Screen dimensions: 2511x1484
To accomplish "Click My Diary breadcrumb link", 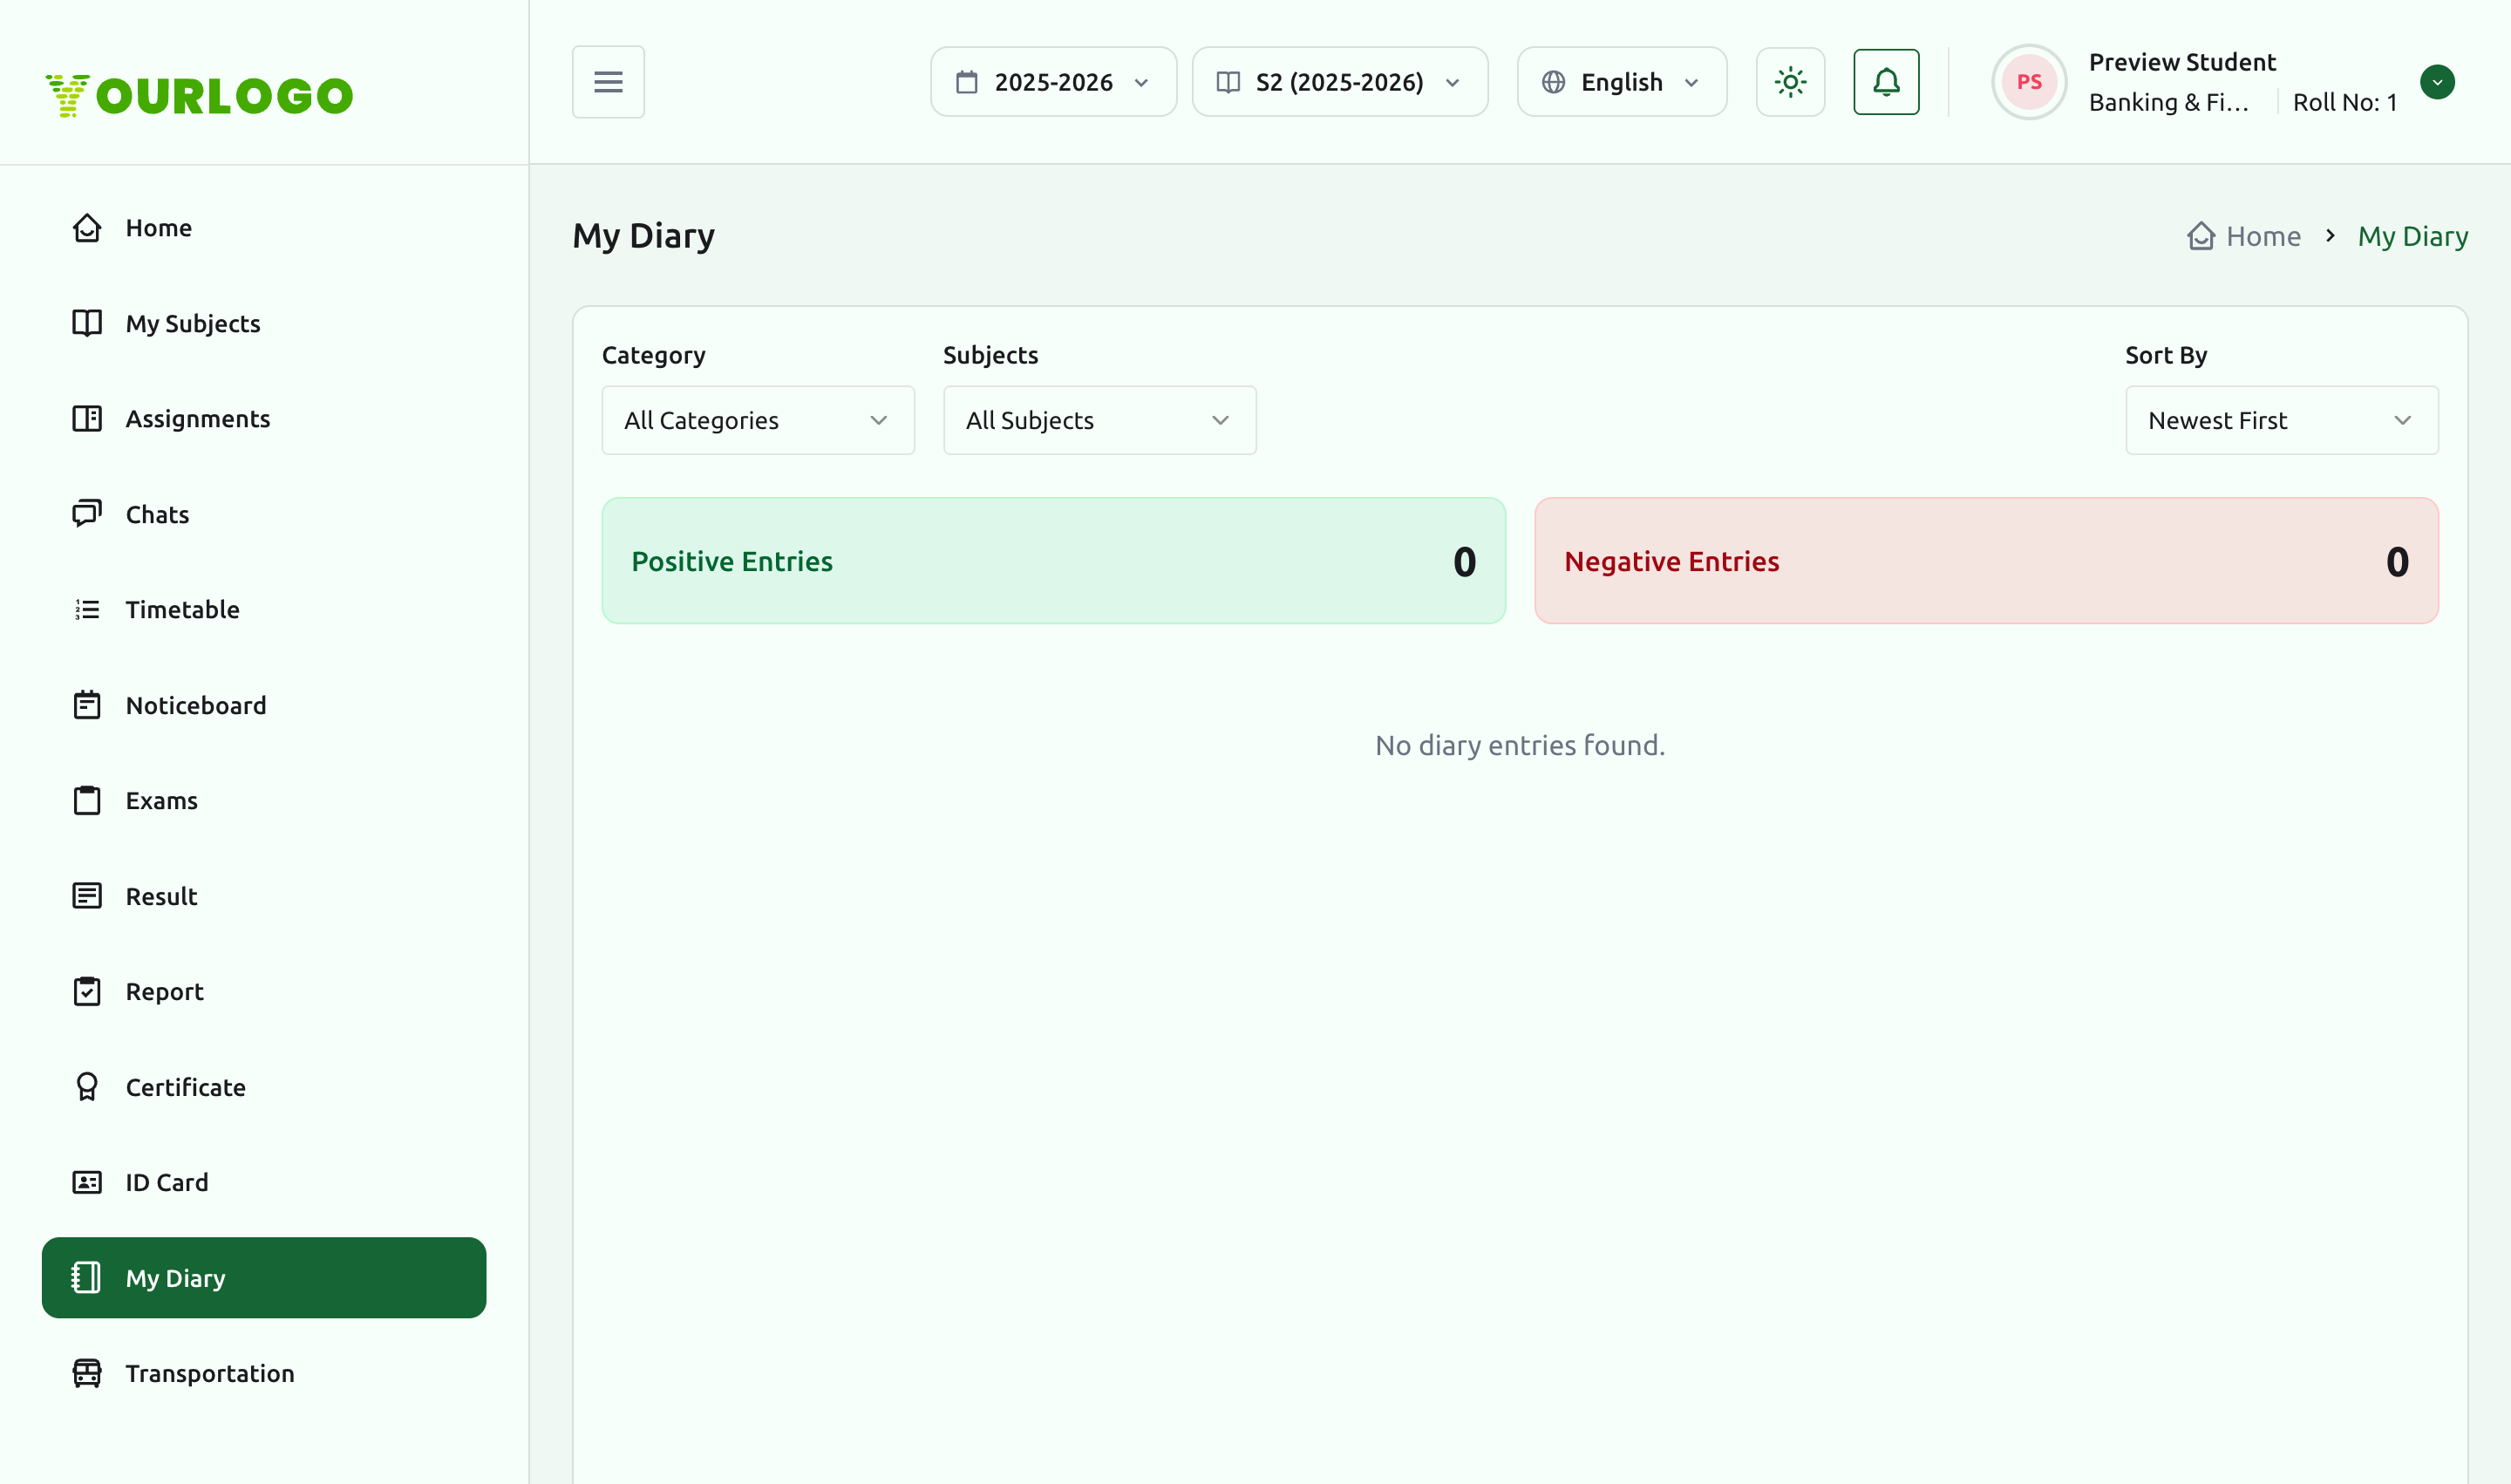I will pos(2413,236).
